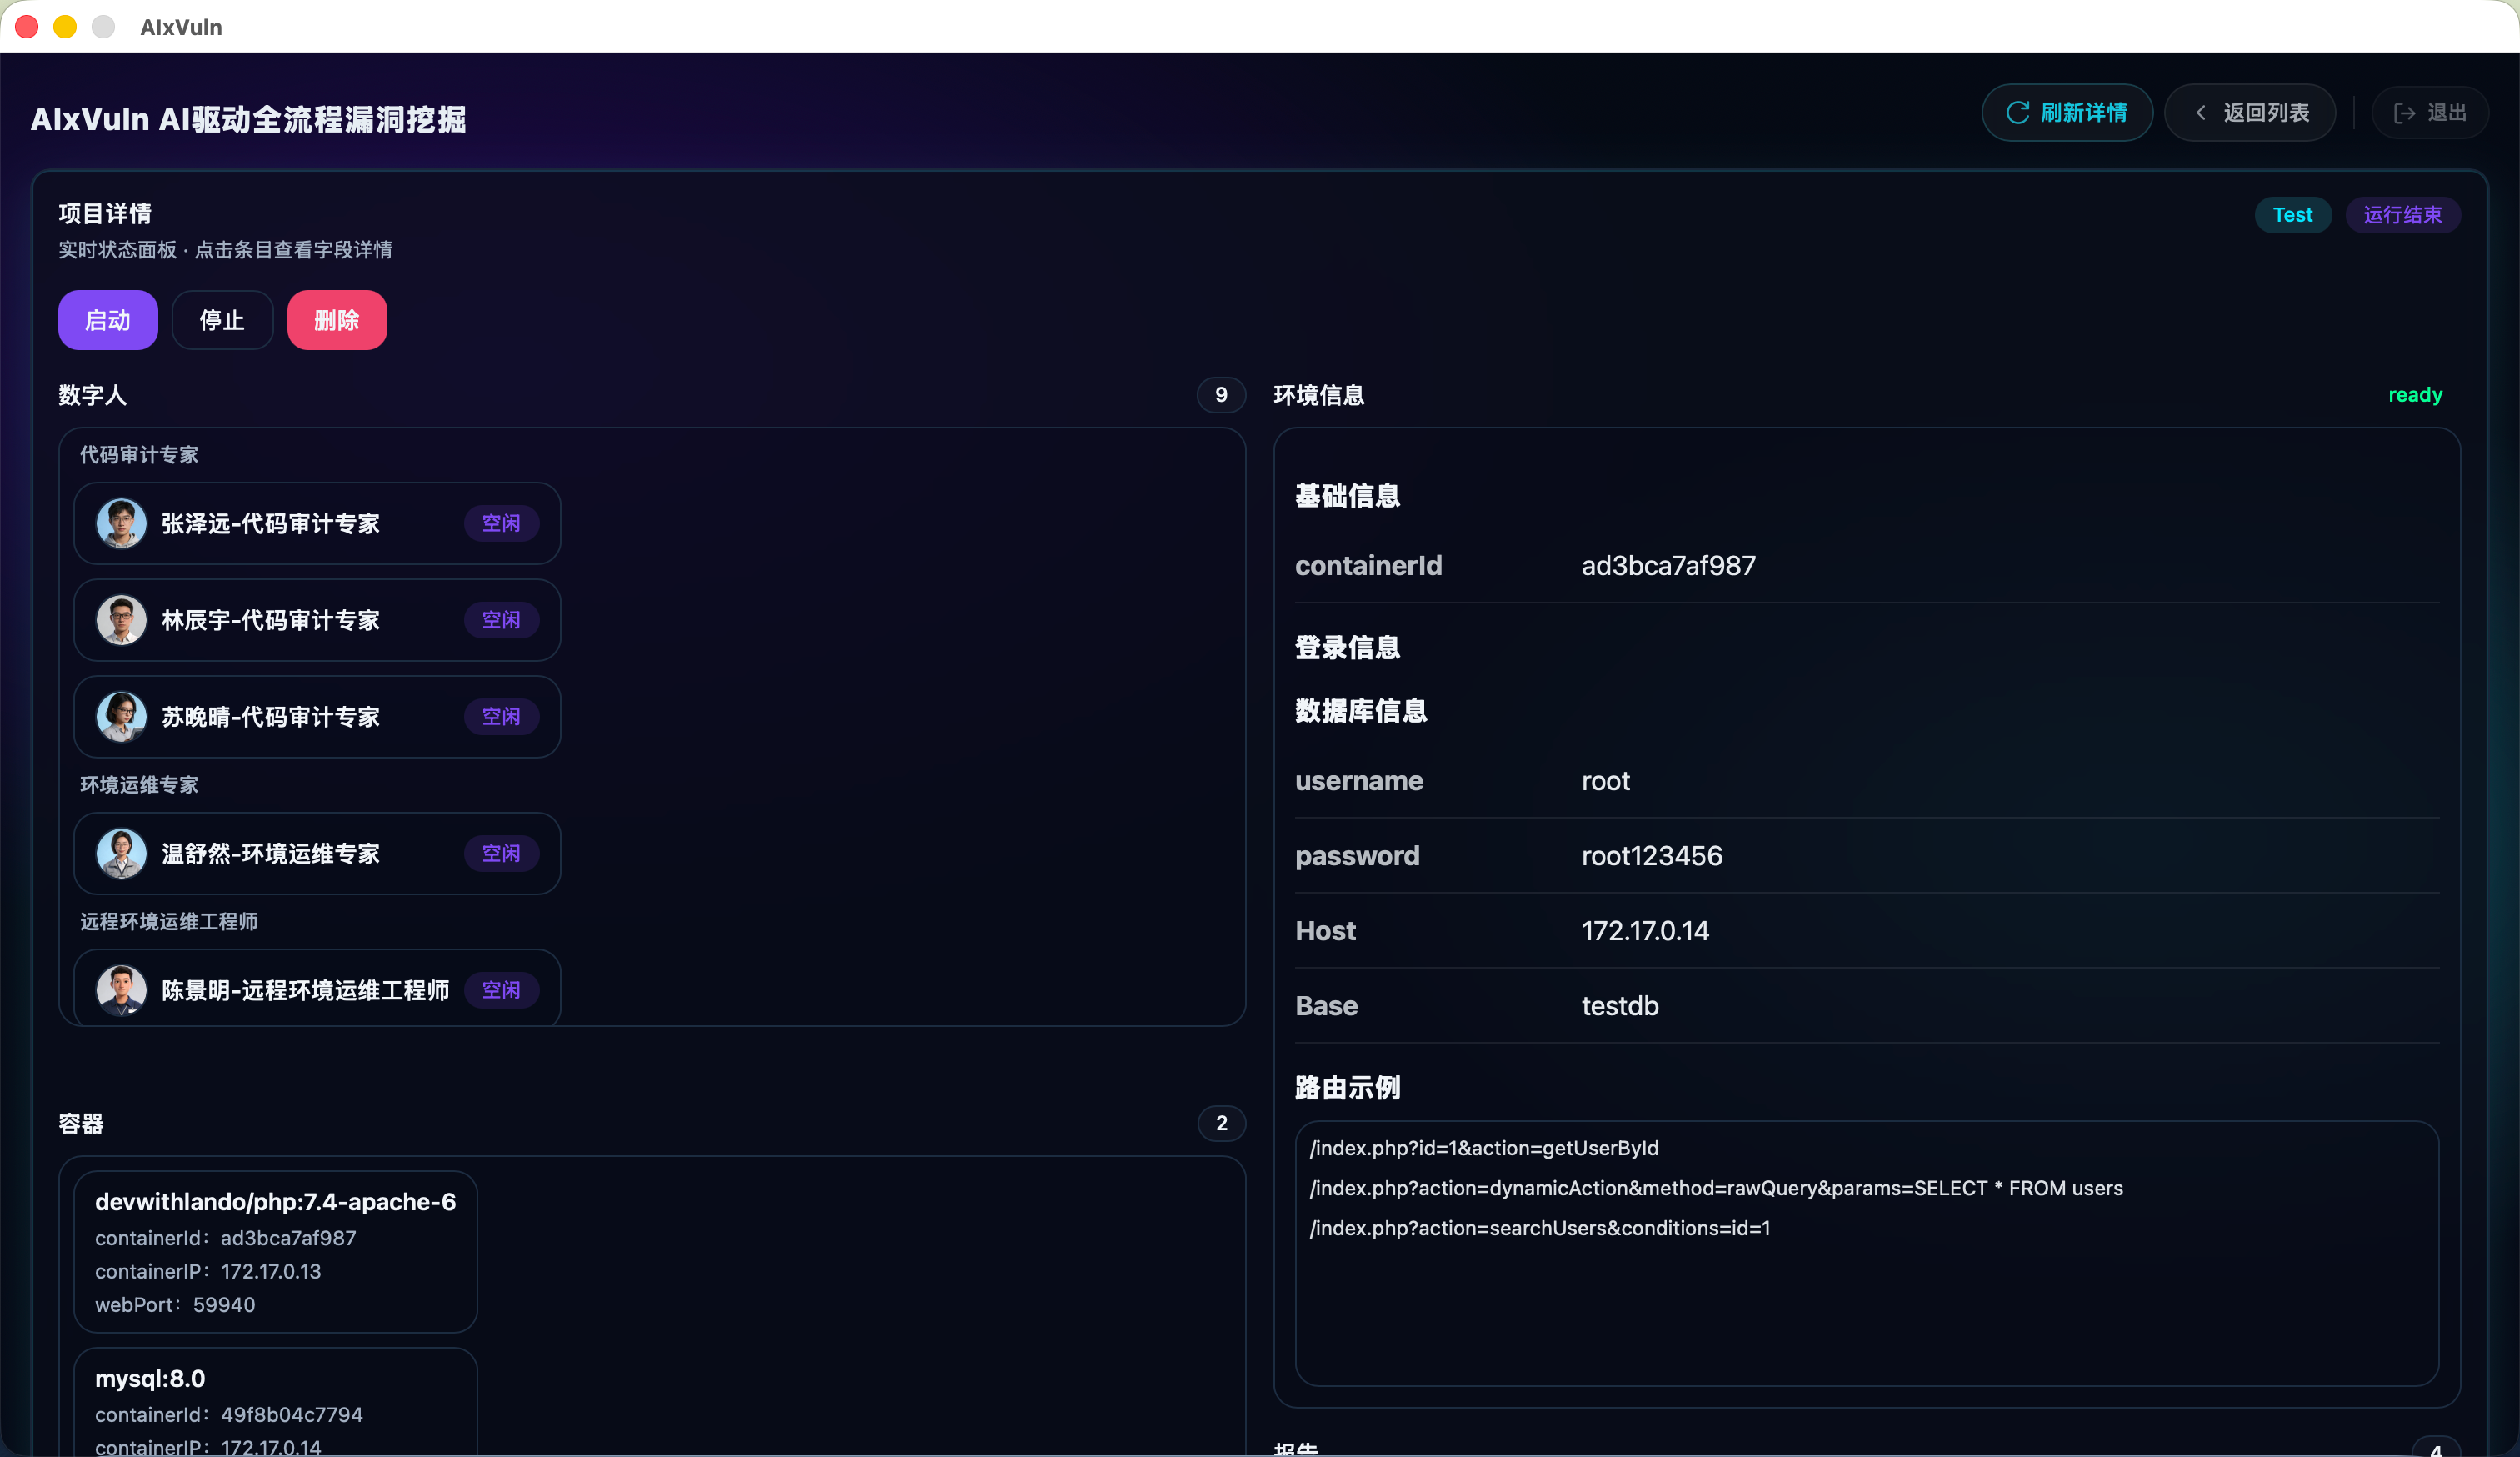Viewport: 2520px width, 1457px height.
Task: Click the dynamicAction rawQuery route example
Action: [1716, 1188]
